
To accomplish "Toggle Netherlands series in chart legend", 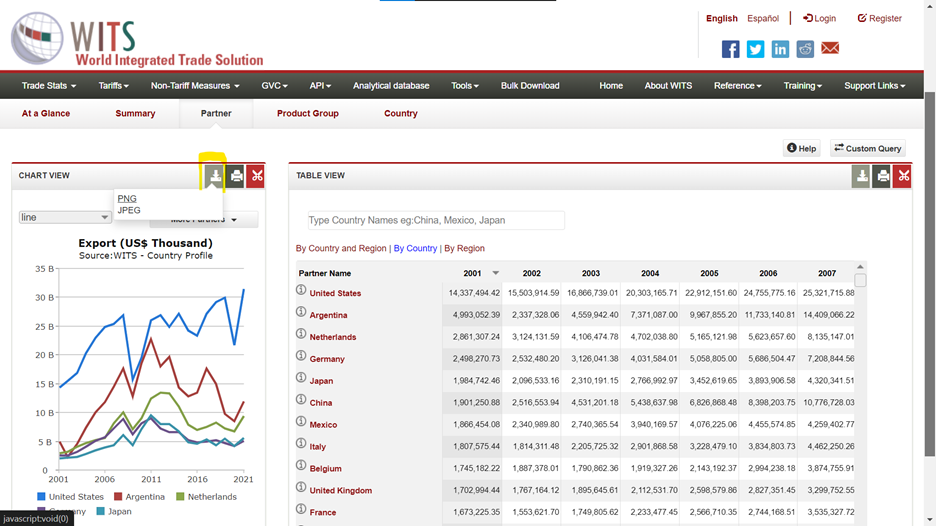I will 207,497.
